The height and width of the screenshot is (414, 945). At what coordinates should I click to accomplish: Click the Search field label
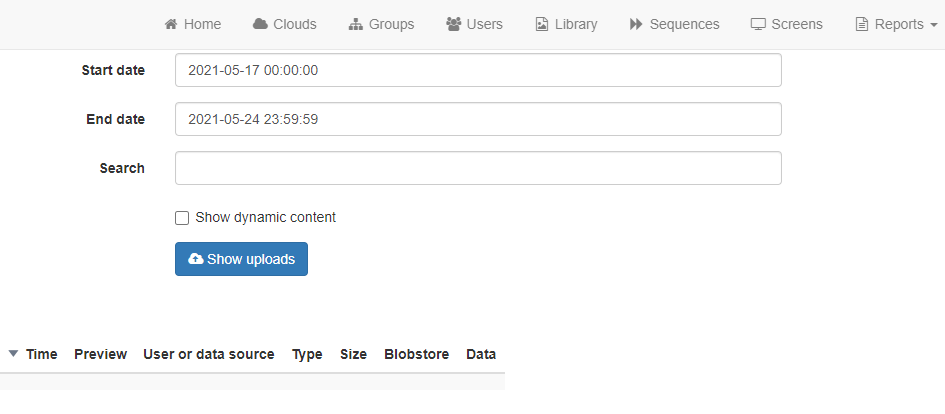122,168
